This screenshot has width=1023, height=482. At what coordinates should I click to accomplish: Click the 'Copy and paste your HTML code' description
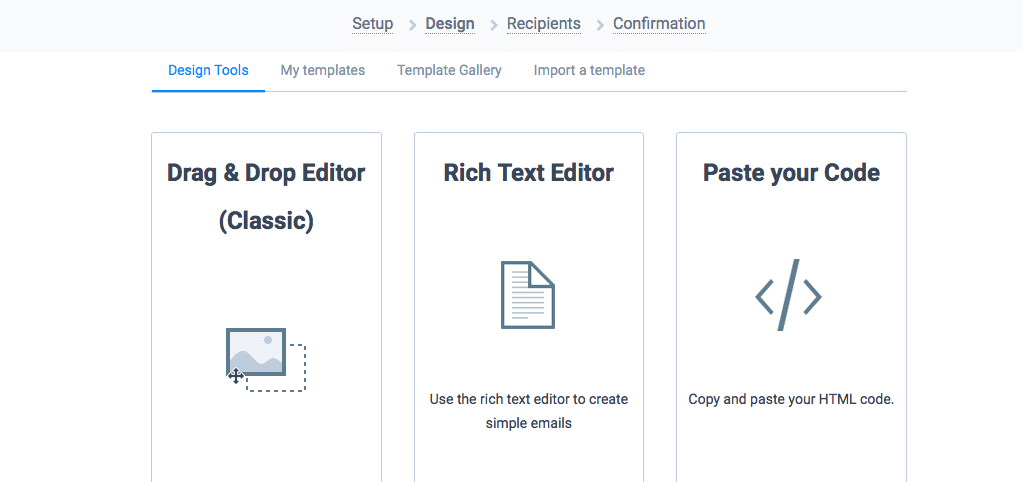coord(791,399)
